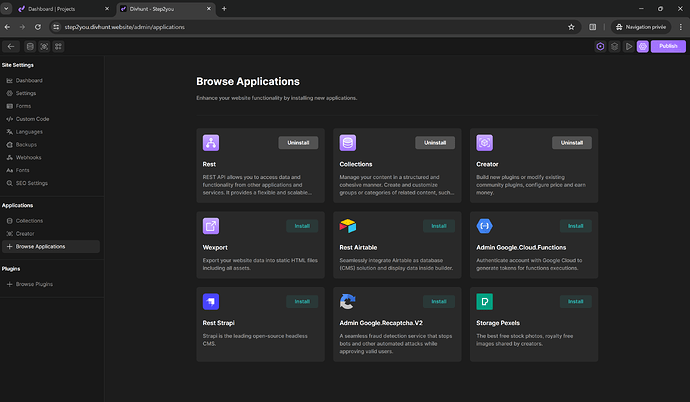Go back with the browser back arrow
The height and width of the screenshot is (402, 690).
pyautogui.click(x=7, y=27)
